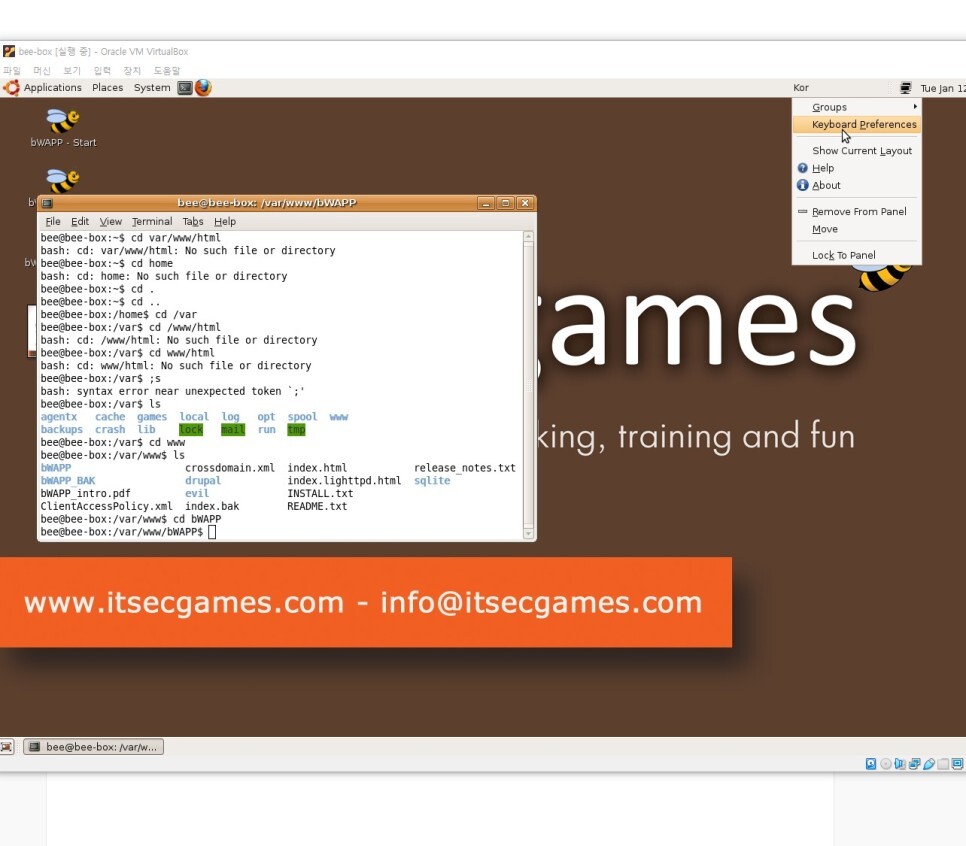The height and width of the screenshot is (846, 966).
Task: Expand the Groups submenu arrow
Action: point(915,107)
